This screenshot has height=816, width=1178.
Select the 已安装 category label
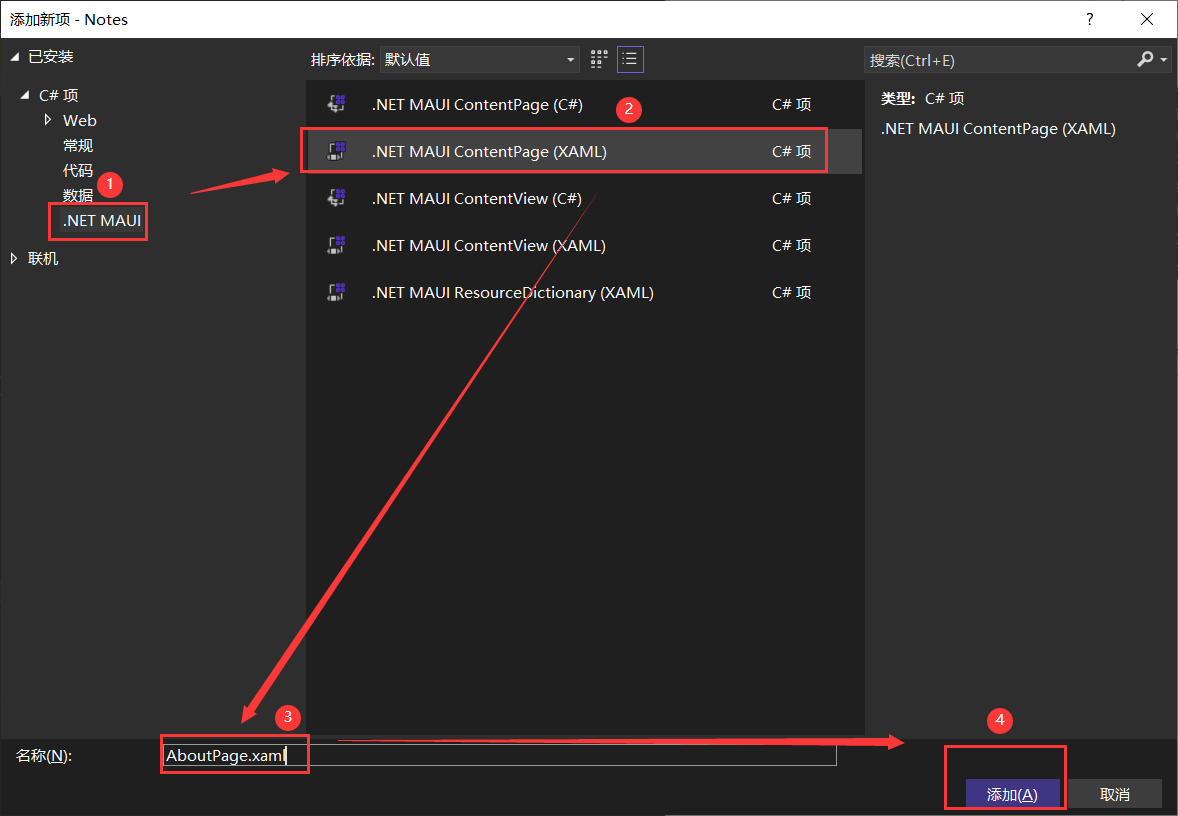[50, 56]
